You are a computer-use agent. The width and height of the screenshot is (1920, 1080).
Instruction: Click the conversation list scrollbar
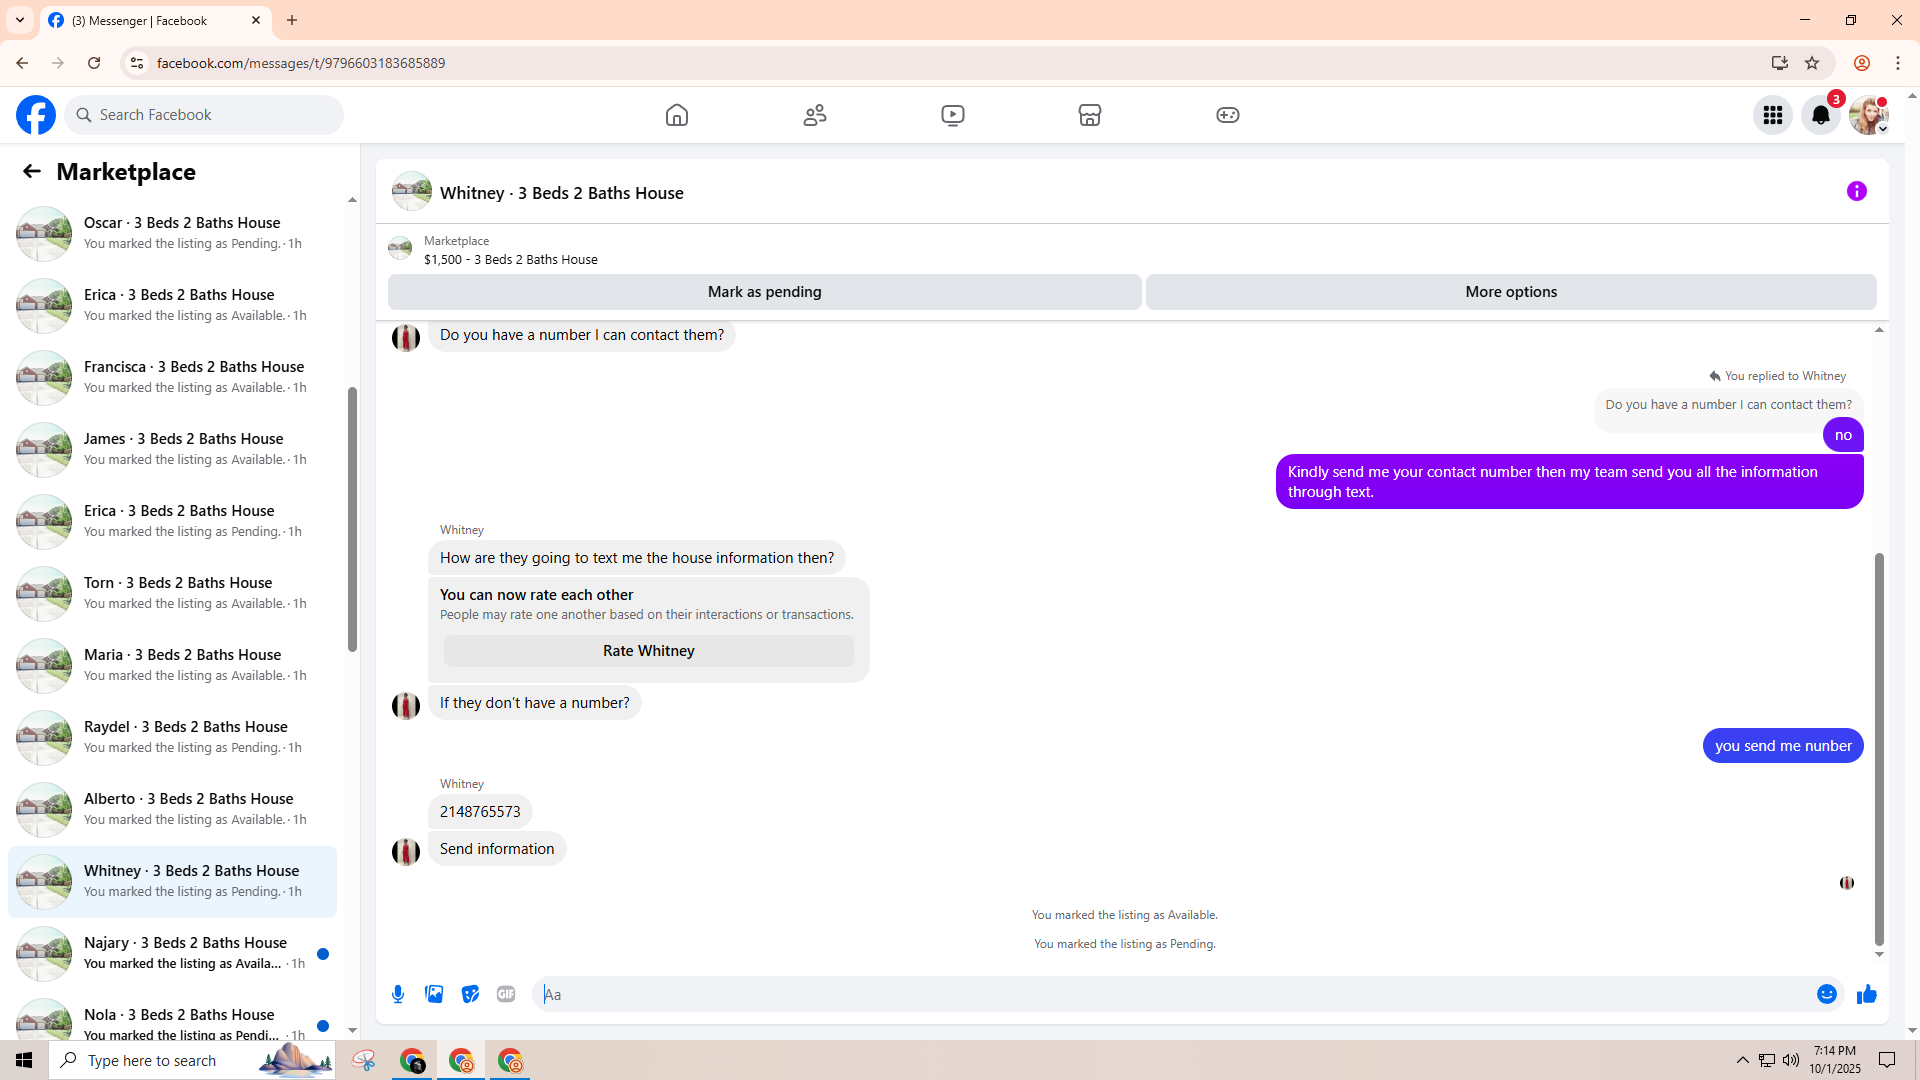[352, 520]
